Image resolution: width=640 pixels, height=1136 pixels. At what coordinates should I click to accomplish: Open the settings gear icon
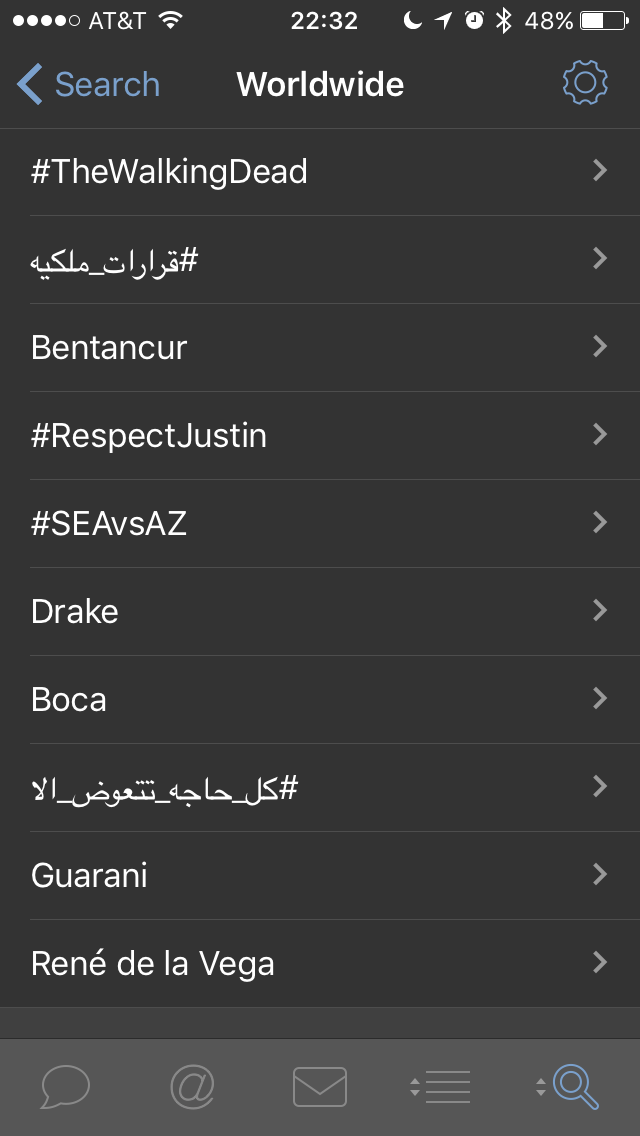click(x=585, y=83)
